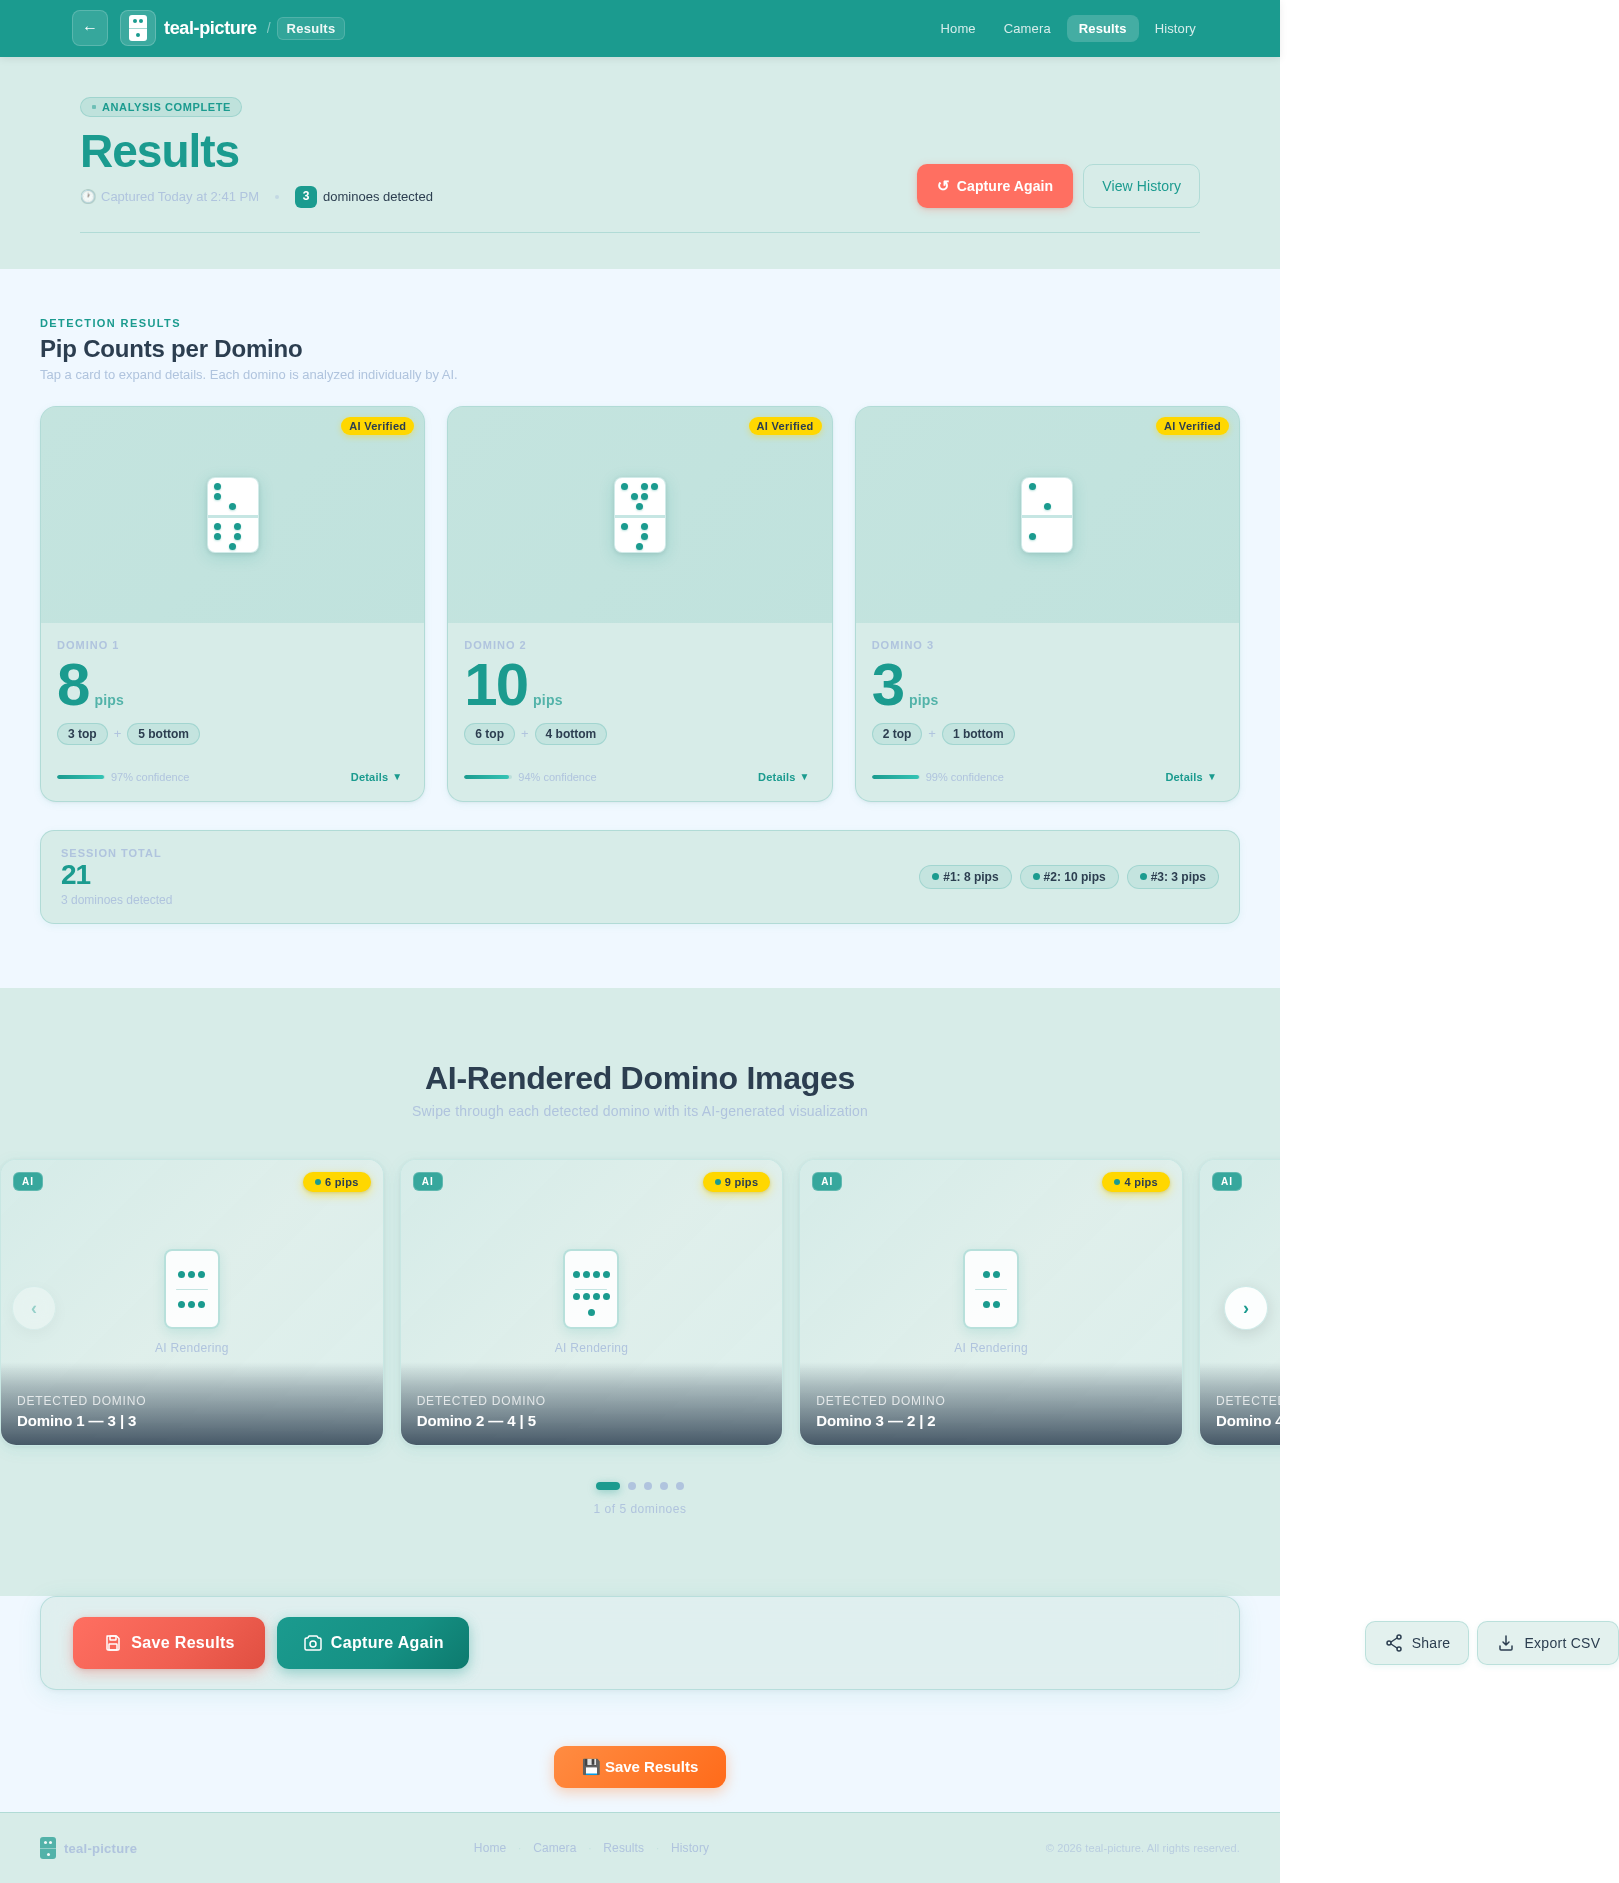Viewport: 1619px width, 1883px height.
Task: Click AI Verified badge on Domino 3
Action: (x=1192, y=426)
